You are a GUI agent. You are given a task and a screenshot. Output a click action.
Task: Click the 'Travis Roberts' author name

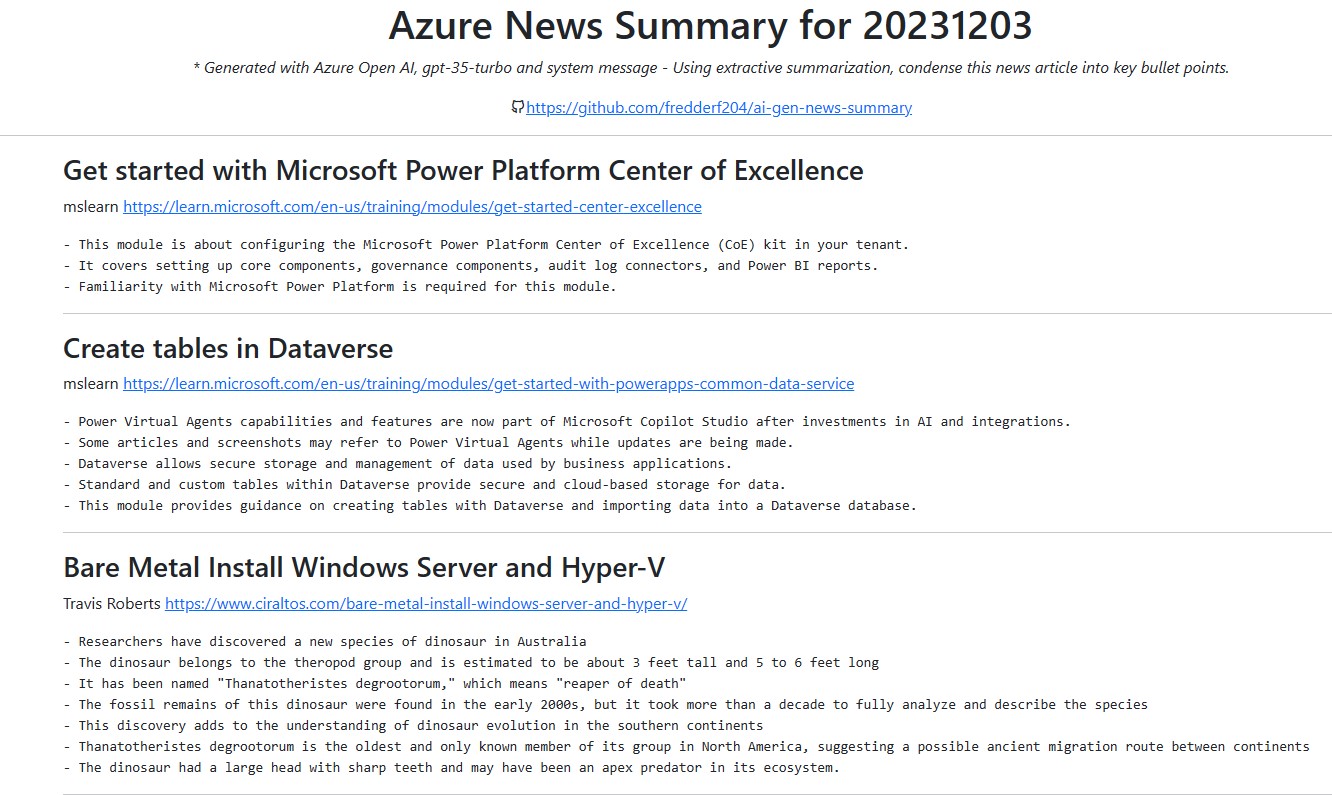coord(112,604)
